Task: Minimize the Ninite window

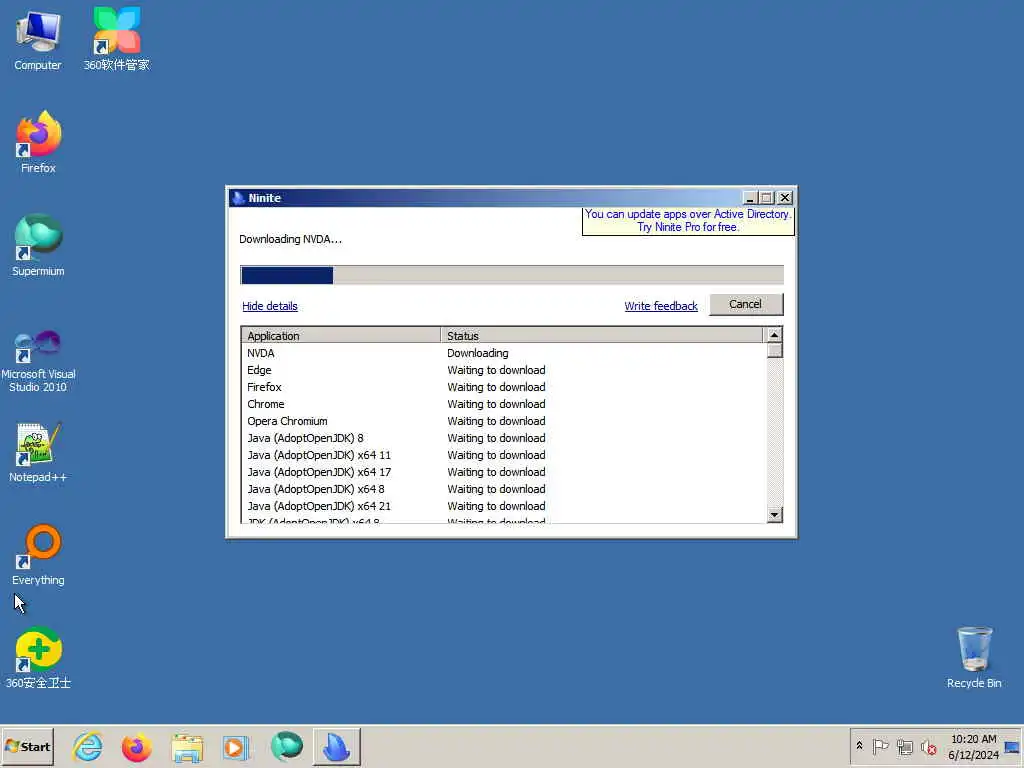Action: [x=750, y=198]
